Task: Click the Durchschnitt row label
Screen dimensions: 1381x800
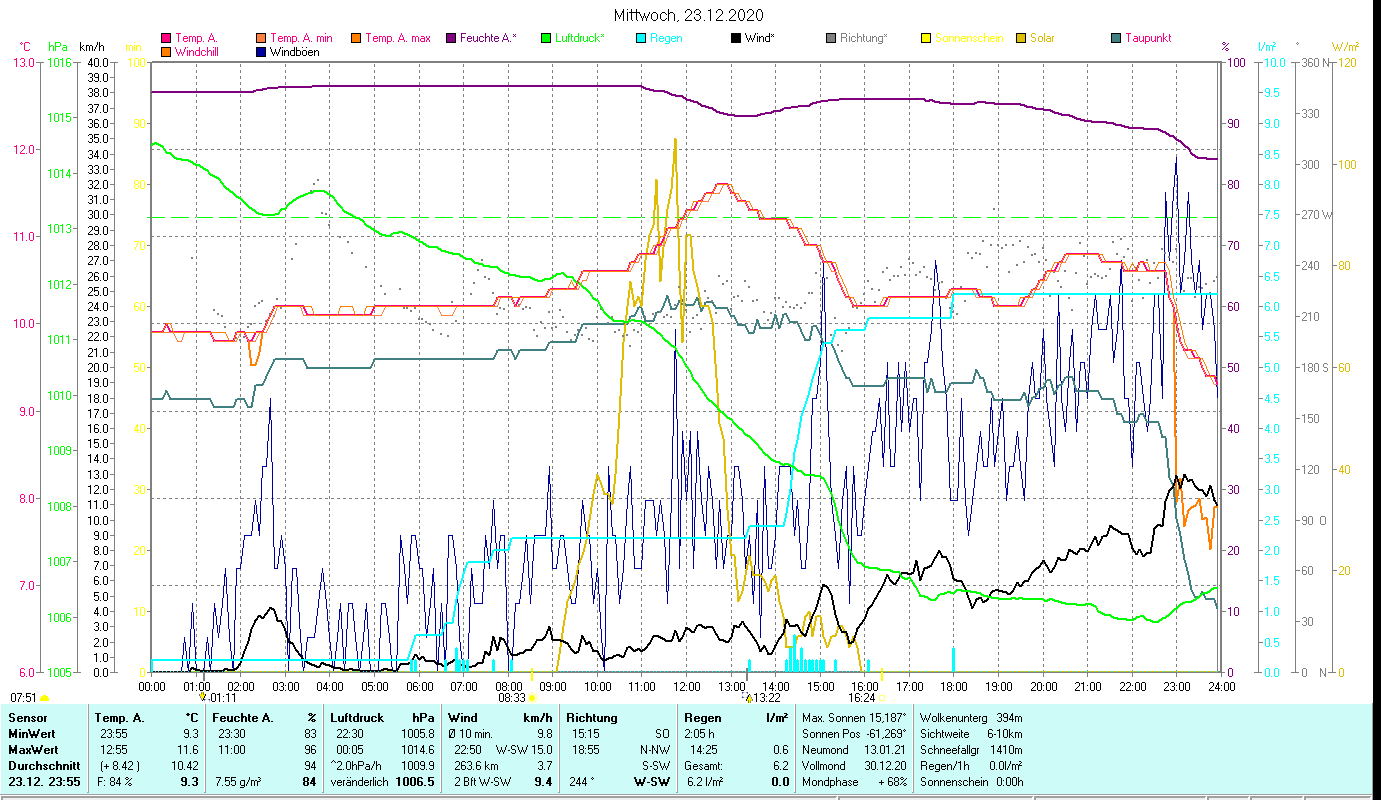Action: tap(44, 765)
